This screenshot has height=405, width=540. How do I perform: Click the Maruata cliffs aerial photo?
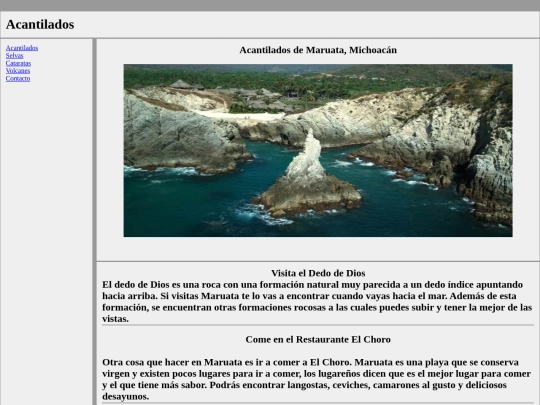318,150
